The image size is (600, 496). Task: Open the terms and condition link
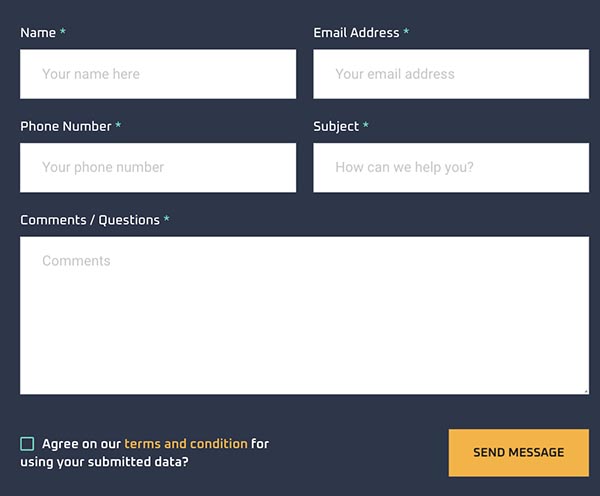coord(185,443)
